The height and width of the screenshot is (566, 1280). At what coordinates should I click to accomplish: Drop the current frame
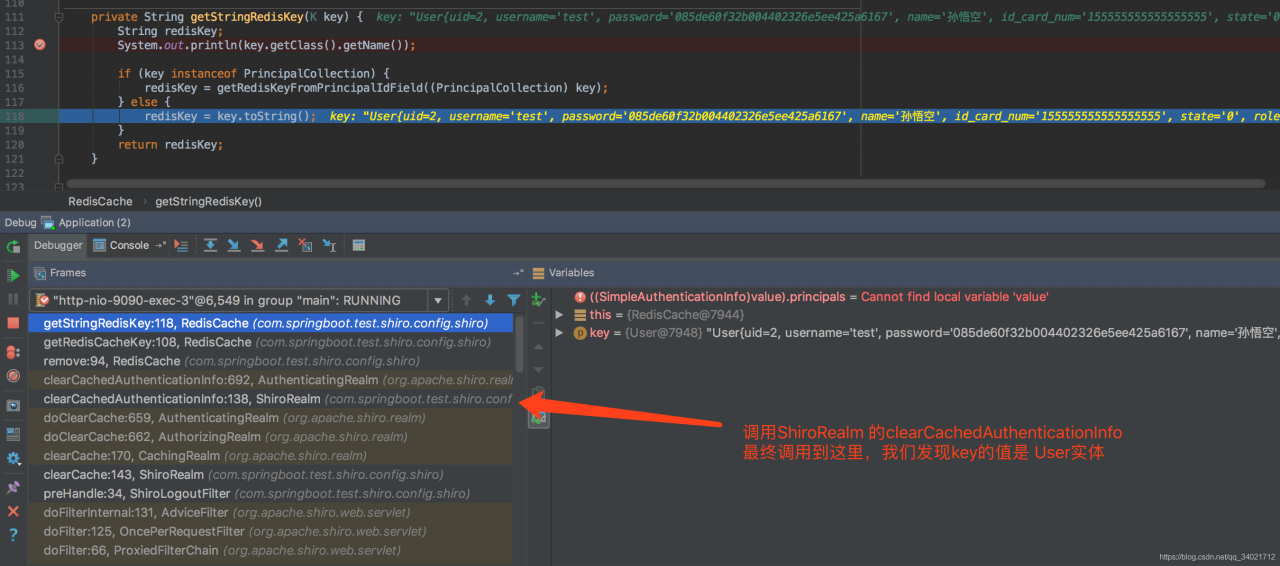[305, 245]
